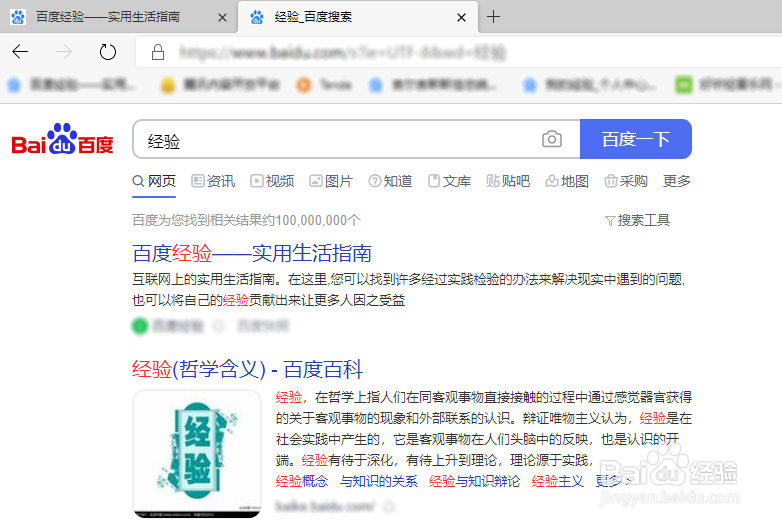Open the 贴吧 category
Image resolution: width=782 pixels, height=524 pixels.
[x=508, y=181]
